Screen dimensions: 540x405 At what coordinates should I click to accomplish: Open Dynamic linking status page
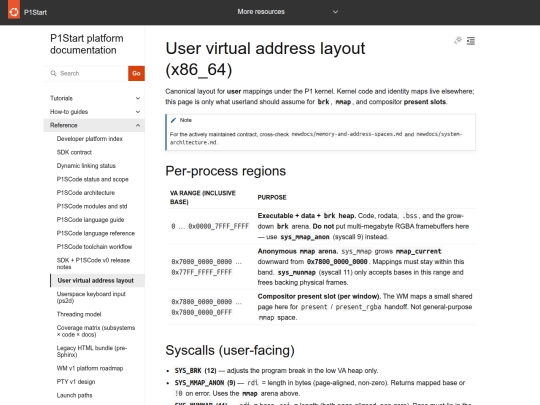(x=86, y=166)
